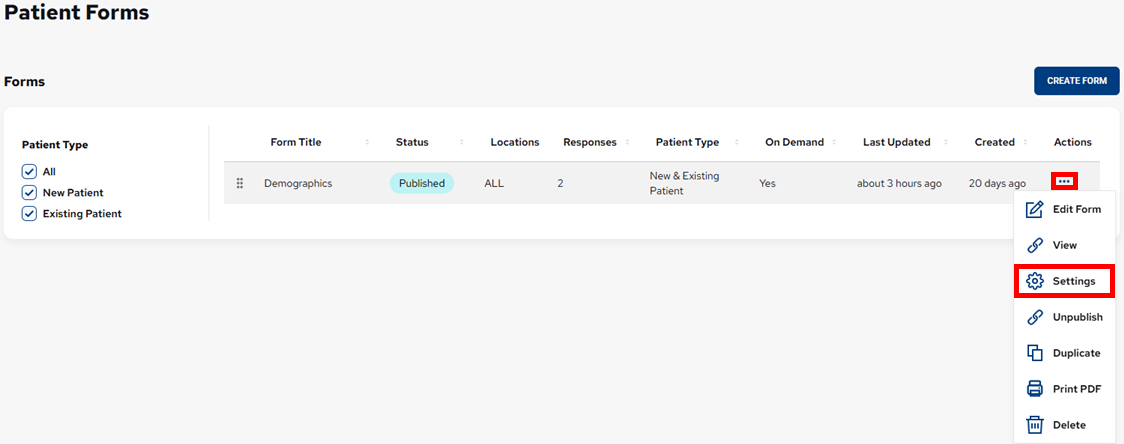
Task: Grab the drag handle beside Demographics row
Action: pyautogui.click(x=240, y=183)
